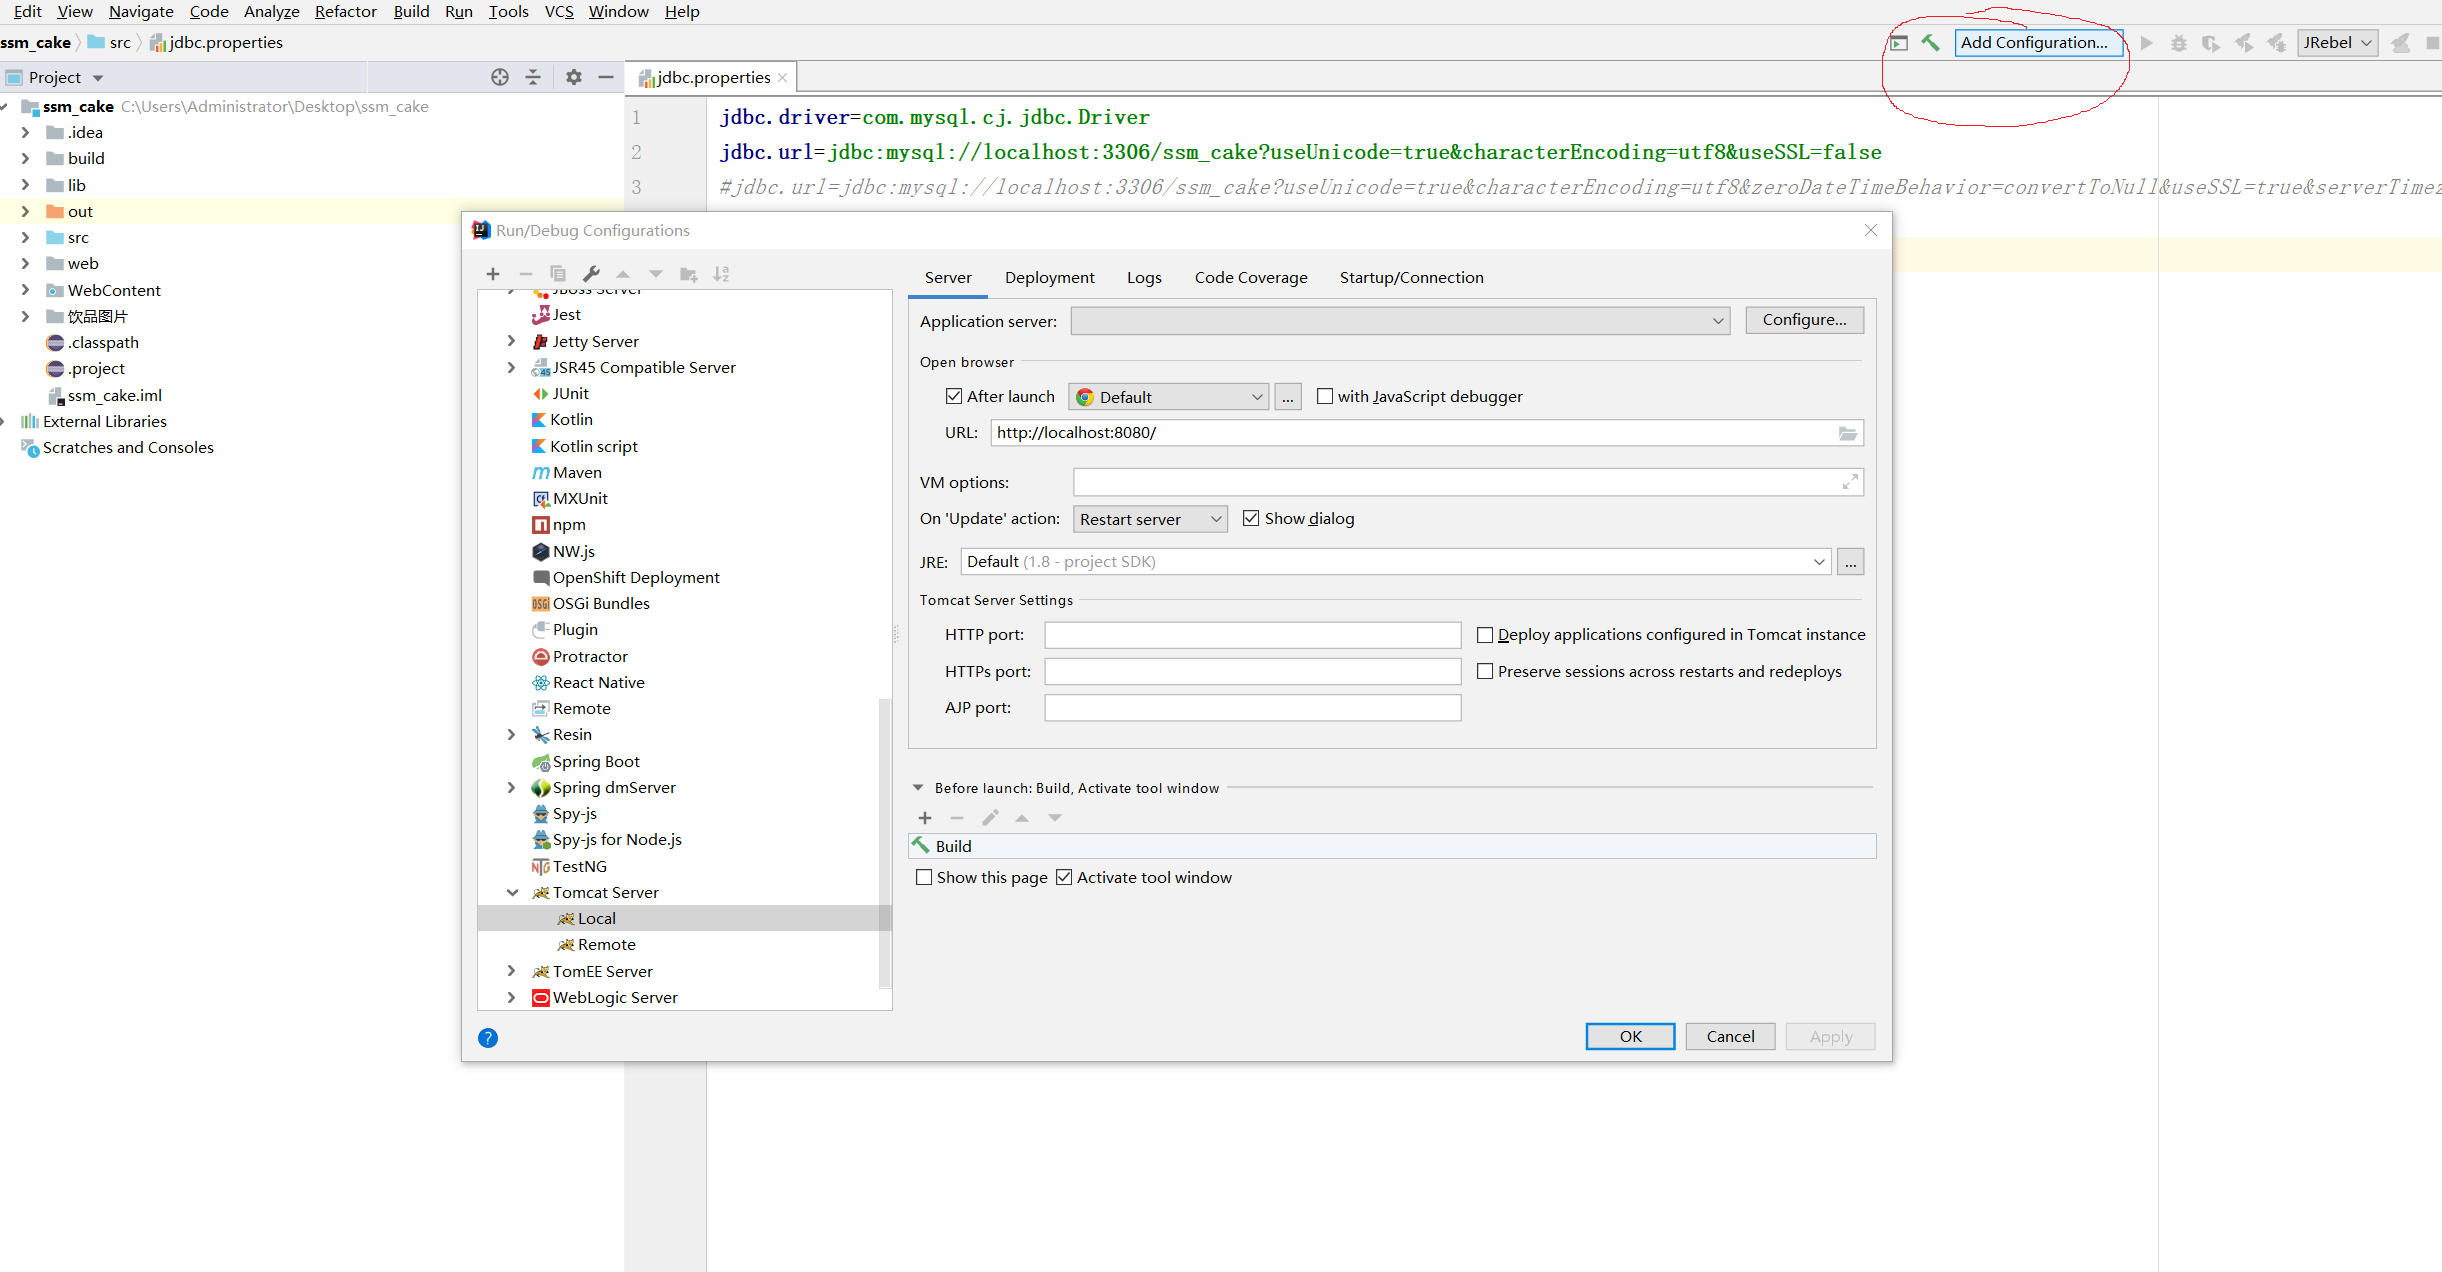
Task: Hide the Project panel with minus icon
Action: 606,77
